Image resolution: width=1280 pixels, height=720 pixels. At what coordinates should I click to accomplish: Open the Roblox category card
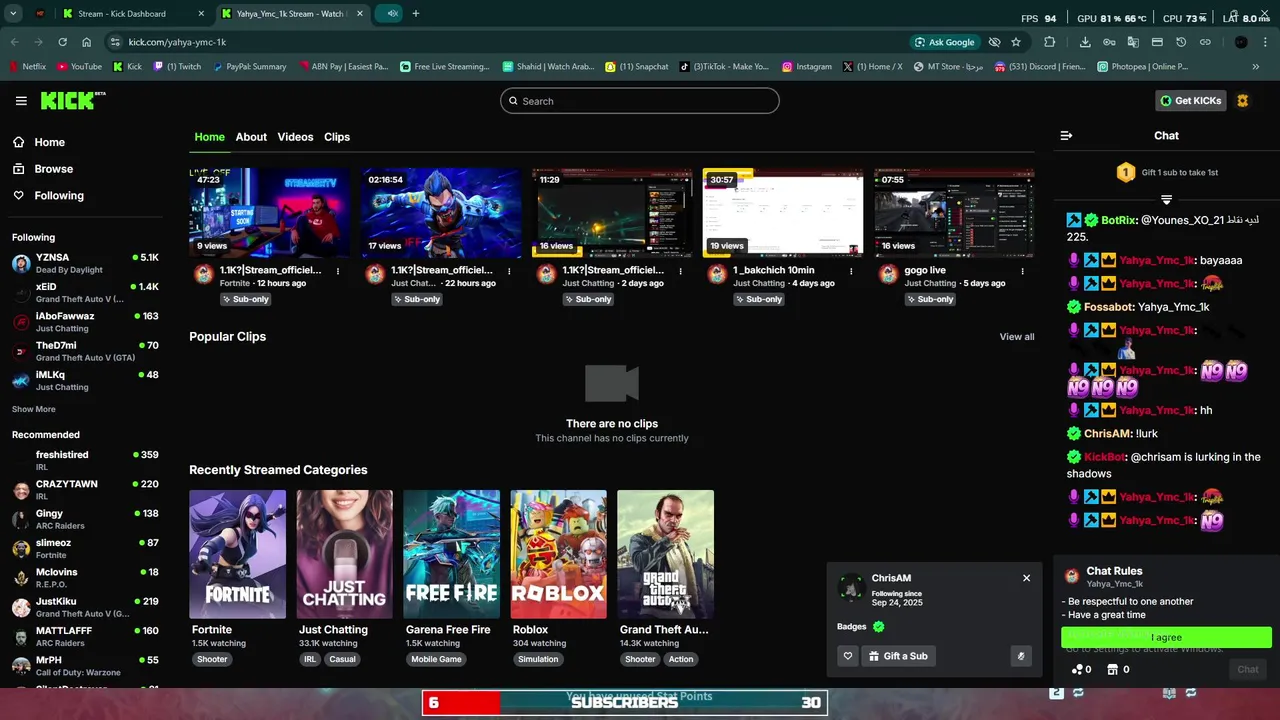coord(558,554)
